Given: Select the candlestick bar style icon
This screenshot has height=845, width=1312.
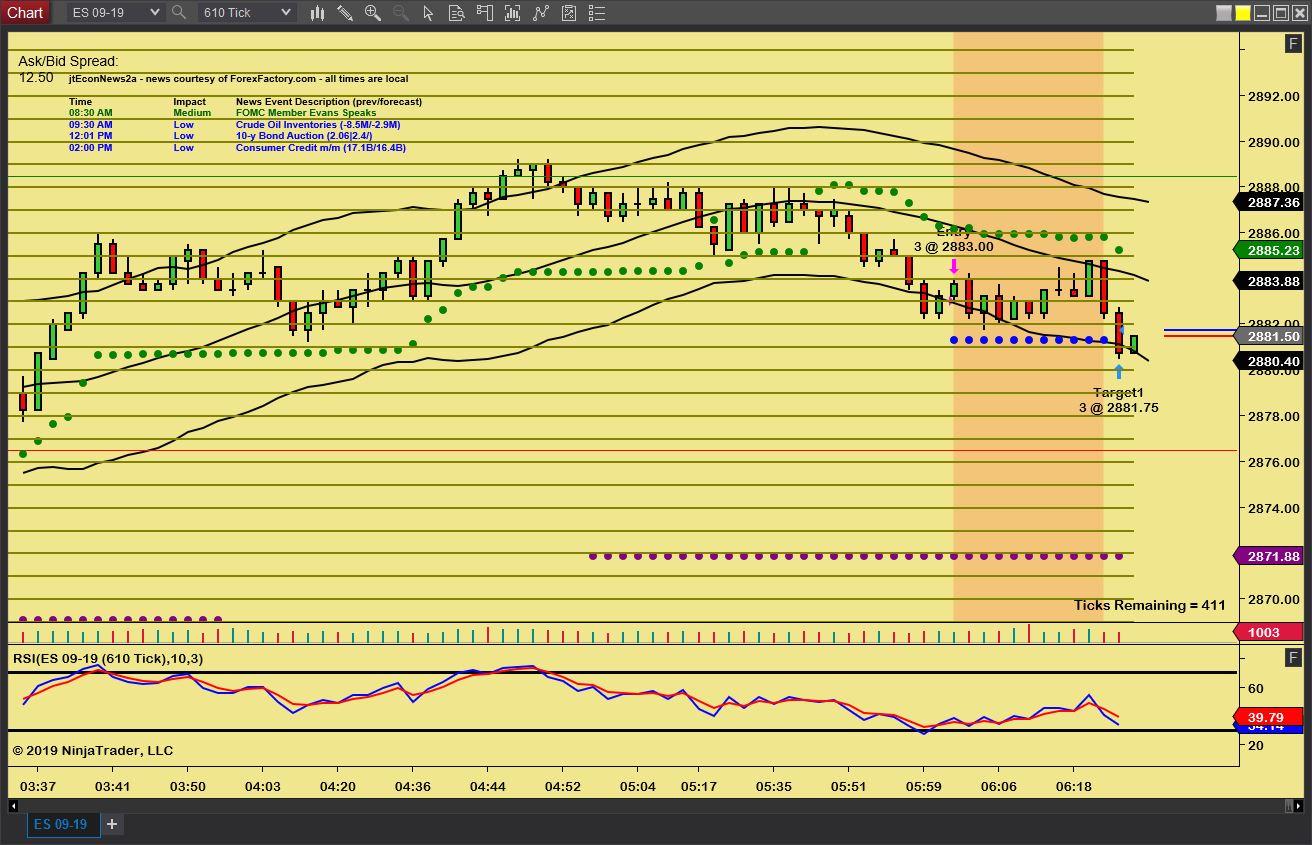Looking at the screenshot, I should [318, 13].
